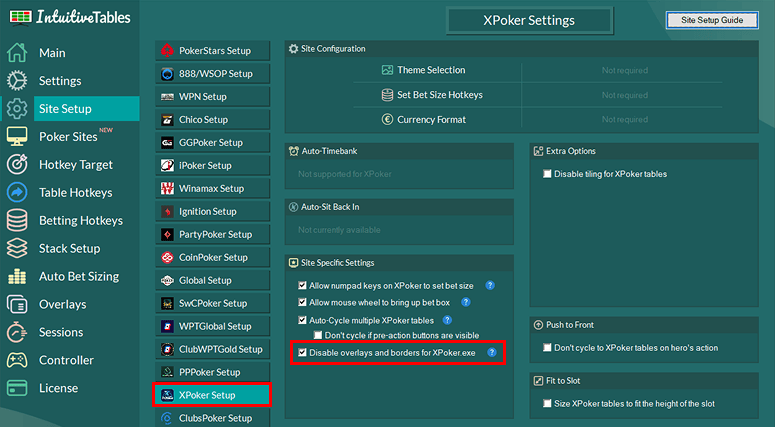Select PPPoker Setup in site list
The height and width of the screenshot is (427, 775).
tap(213, 372)
